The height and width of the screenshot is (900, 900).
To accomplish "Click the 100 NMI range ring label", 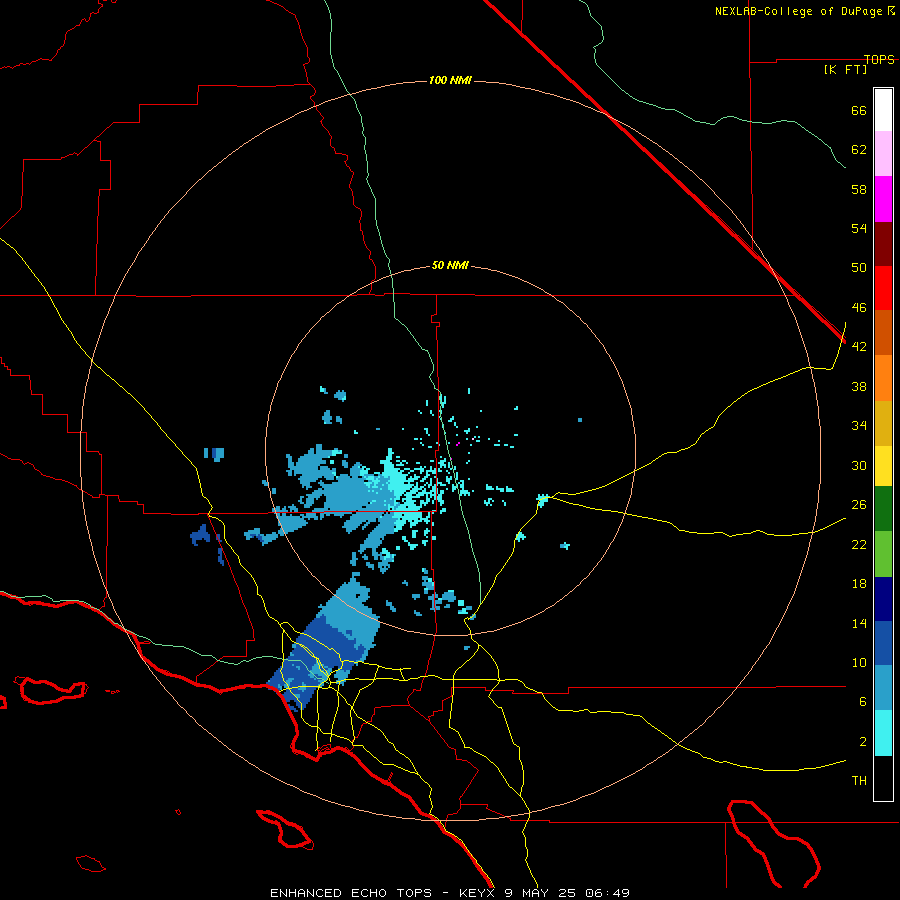I will 450,80.
